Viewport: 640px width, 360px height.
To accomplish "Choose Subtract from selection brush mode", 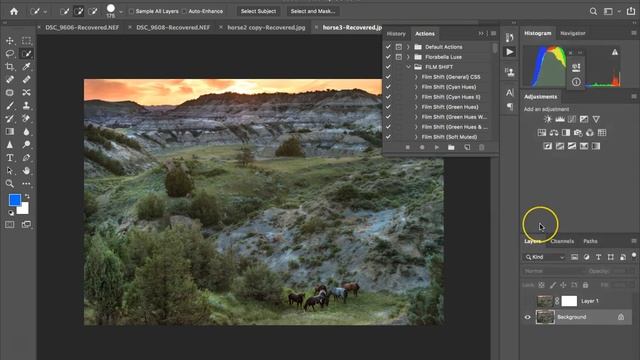I will point(93,11).
